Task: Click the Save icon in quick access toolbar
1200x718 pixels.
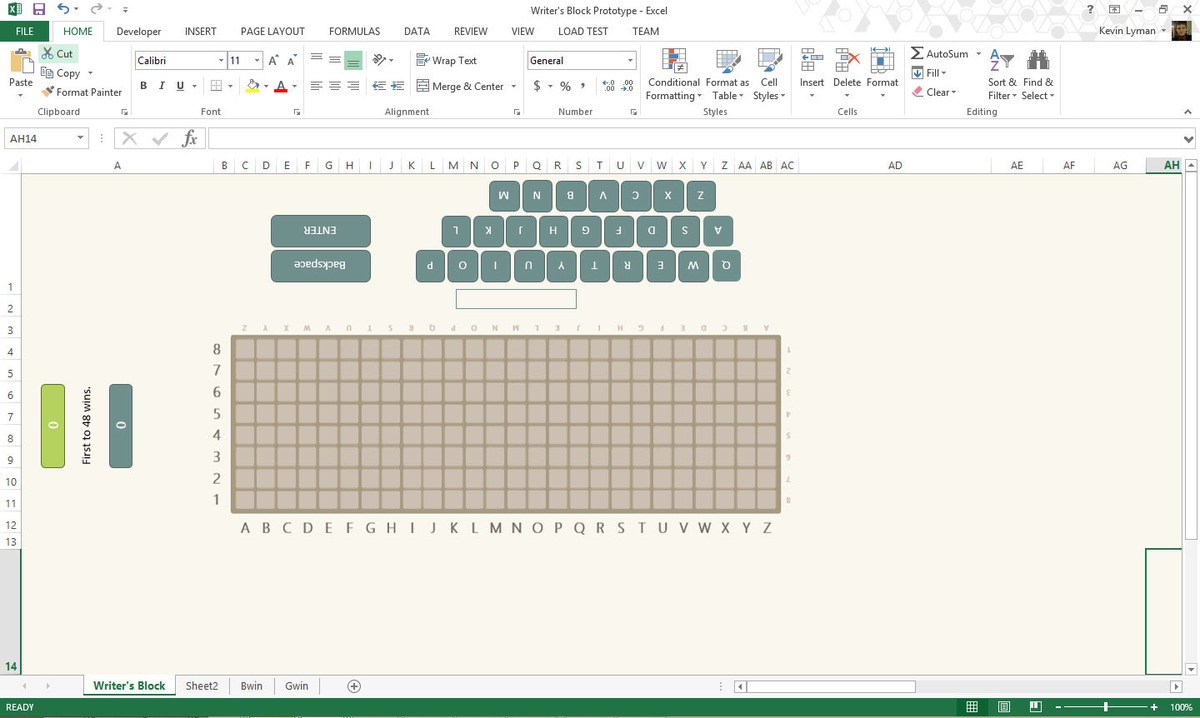Action: click(x=38, y=9)
